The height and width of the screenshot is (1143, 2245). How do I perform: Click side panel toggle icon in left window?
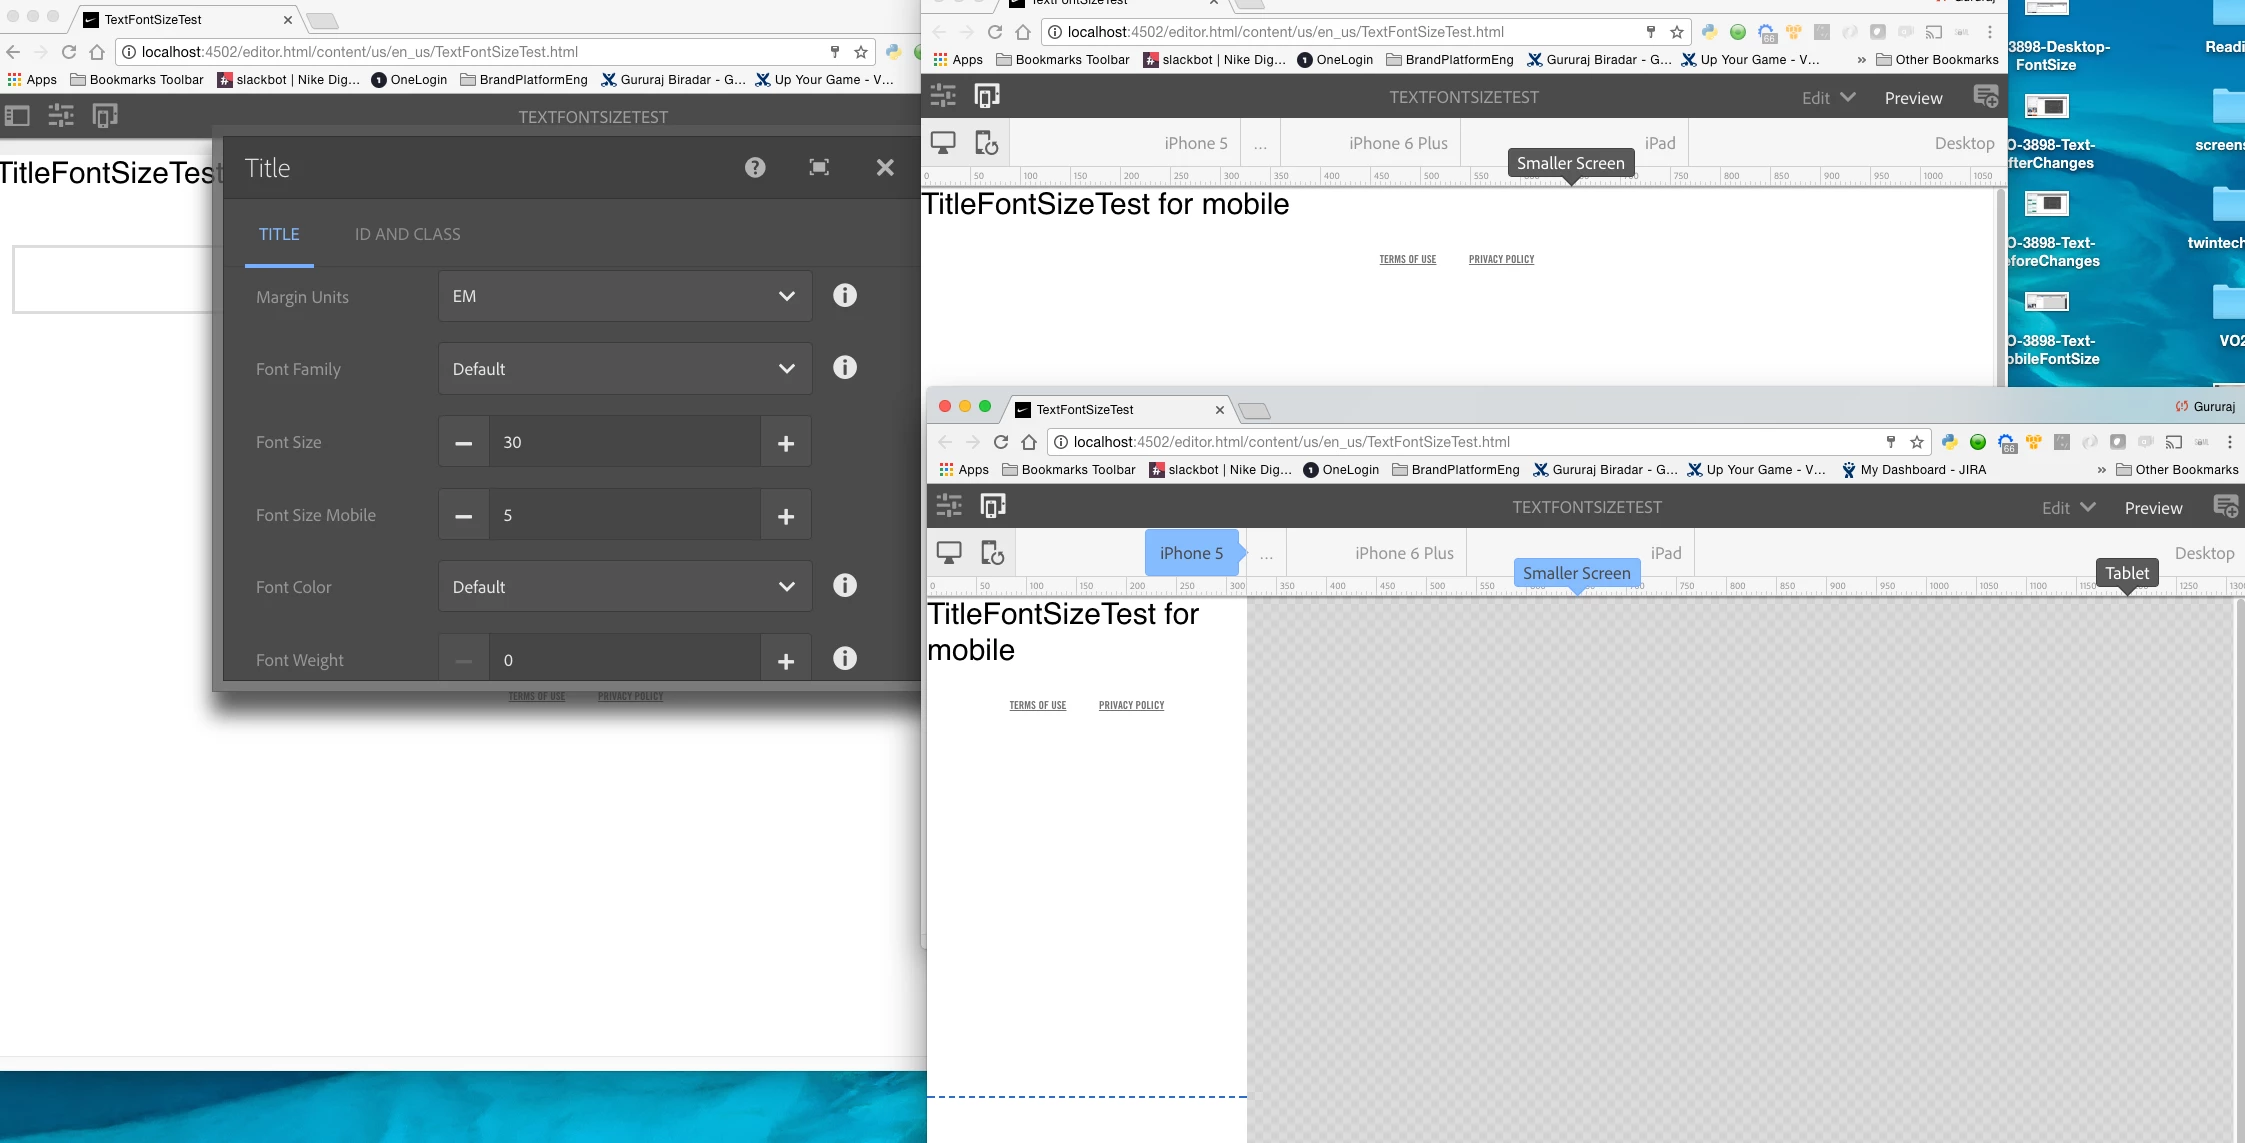click(17, 116)
